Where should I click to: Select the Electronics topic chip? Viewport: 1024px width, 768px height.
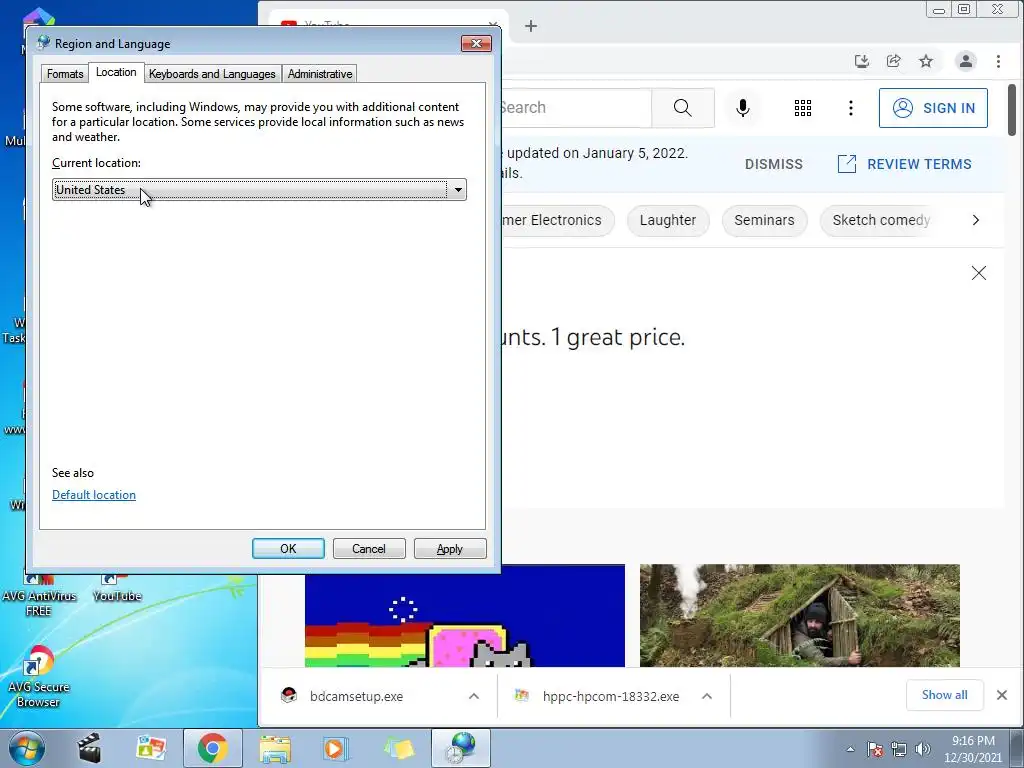[557, 220]
